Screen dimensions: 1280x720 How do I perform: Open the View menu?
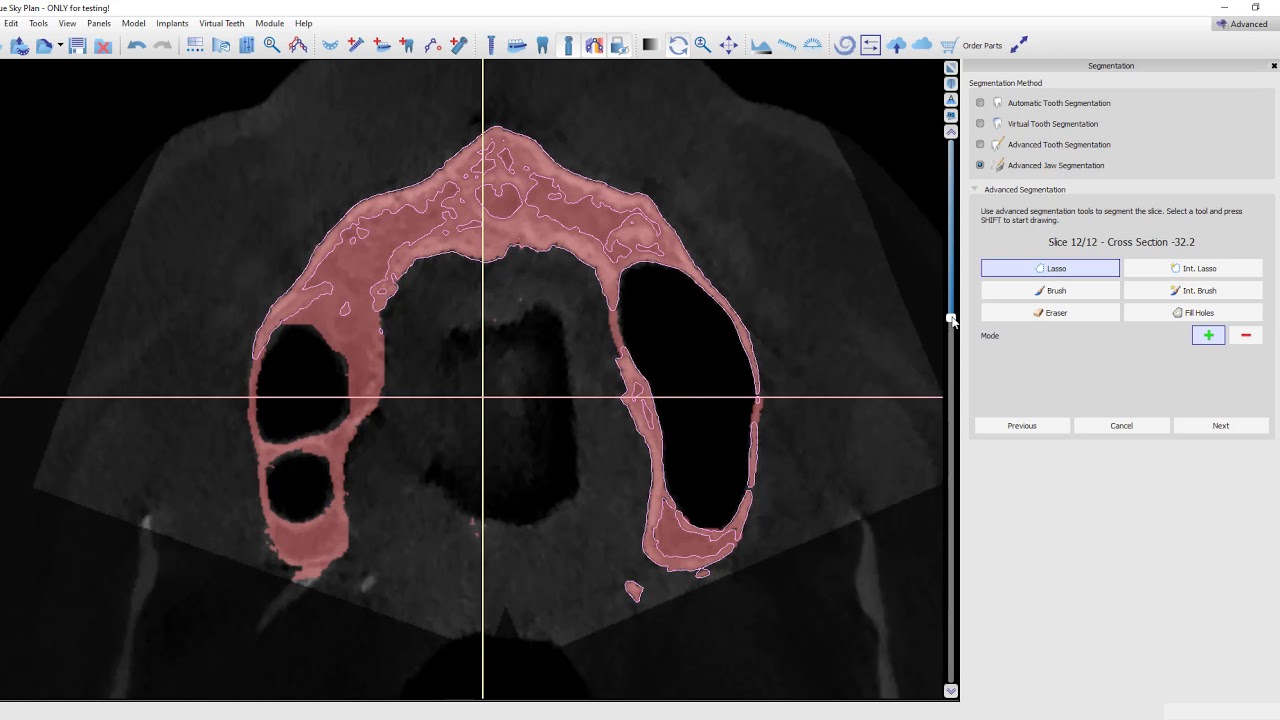point(67,23)
